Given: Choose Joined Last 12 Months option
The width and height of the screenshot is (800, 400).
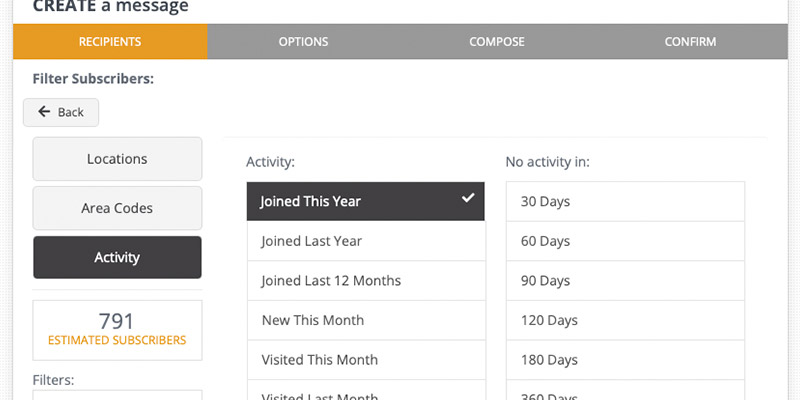Looking at the screenshot, I should tap(366, 281).
